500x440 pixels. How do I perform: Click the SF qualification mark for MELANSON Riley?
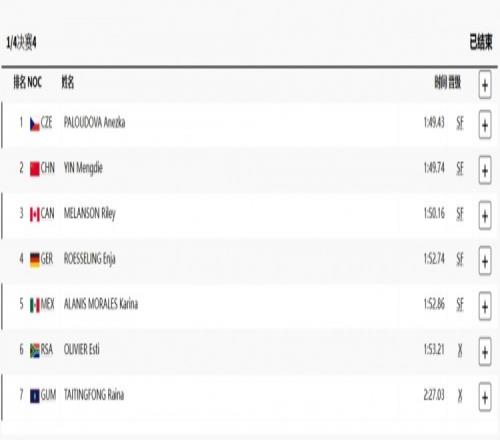pos(460,214)
